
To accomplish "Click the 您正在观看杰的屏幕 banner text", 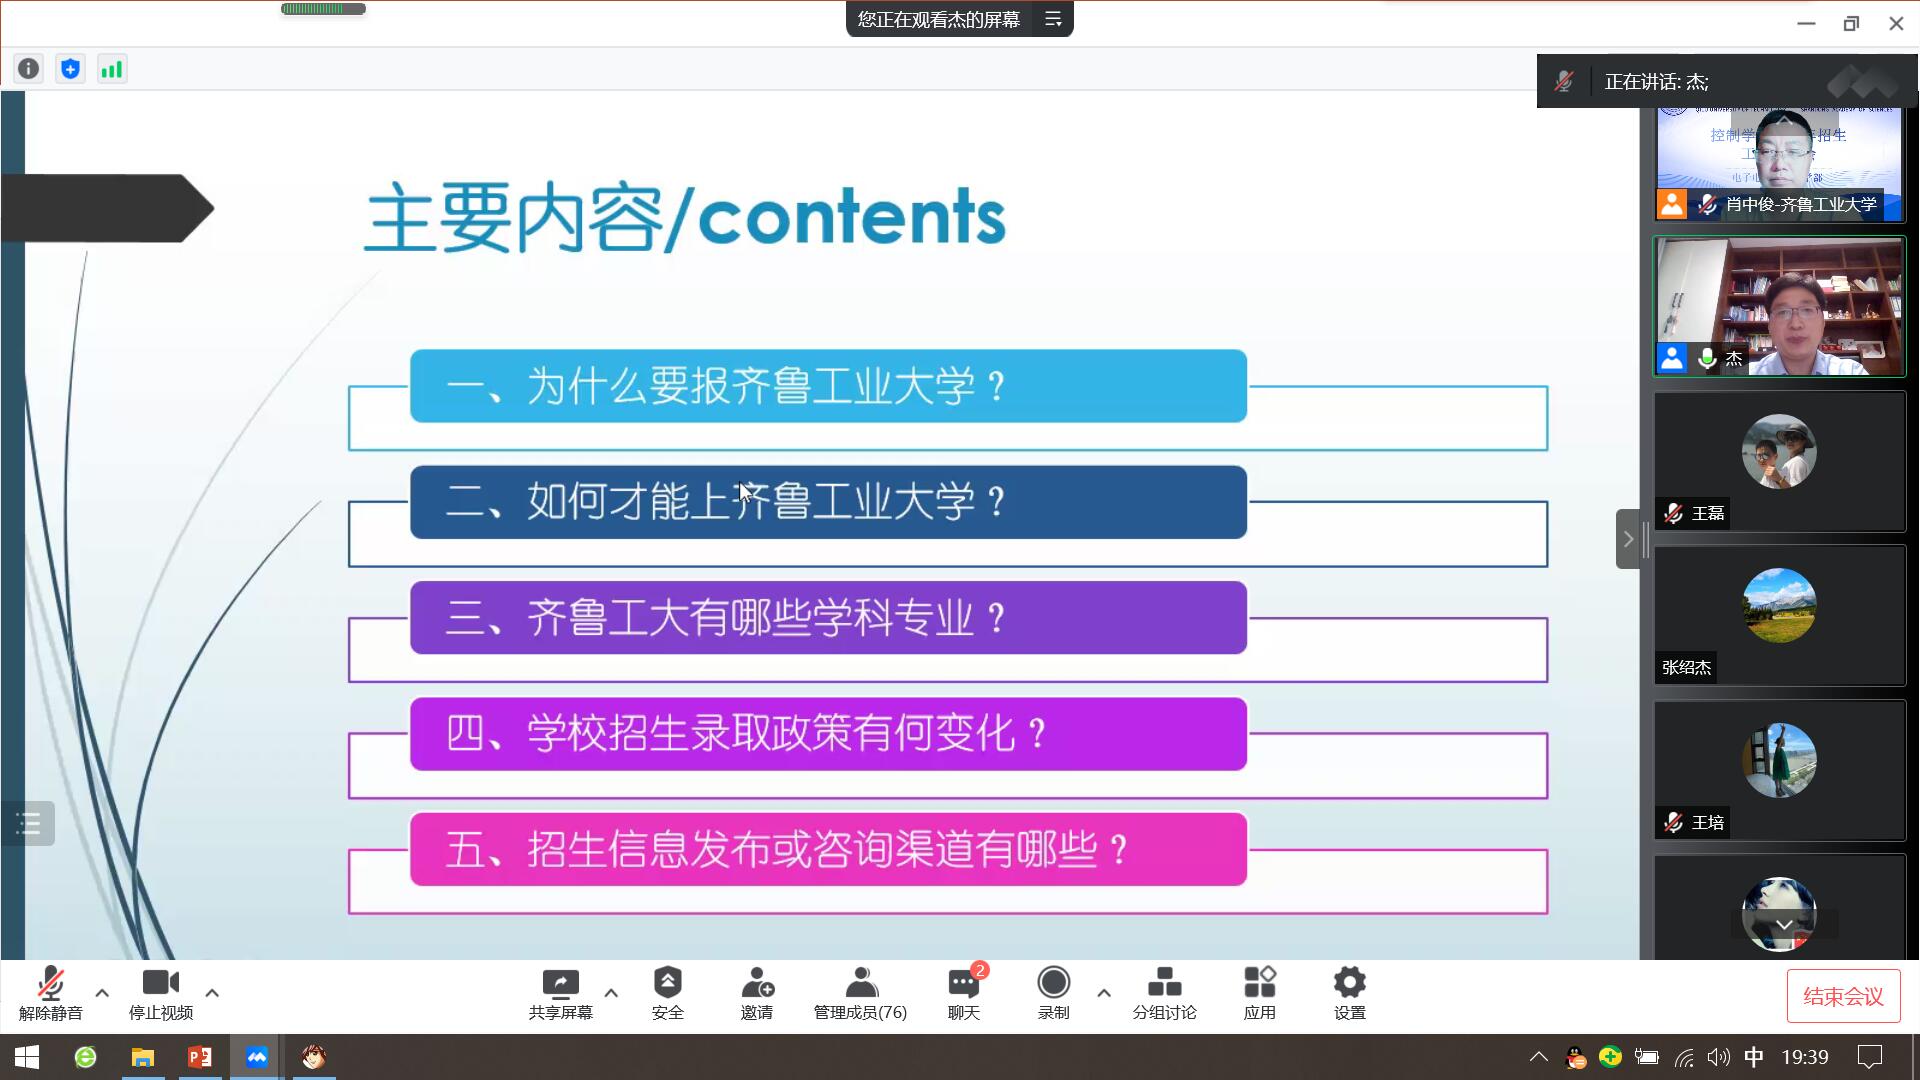I will point(938,19).
